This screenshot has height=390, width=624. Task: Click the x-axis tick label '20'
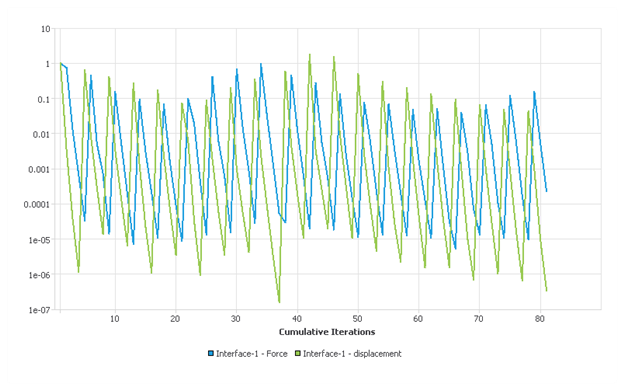coord(175,319)
